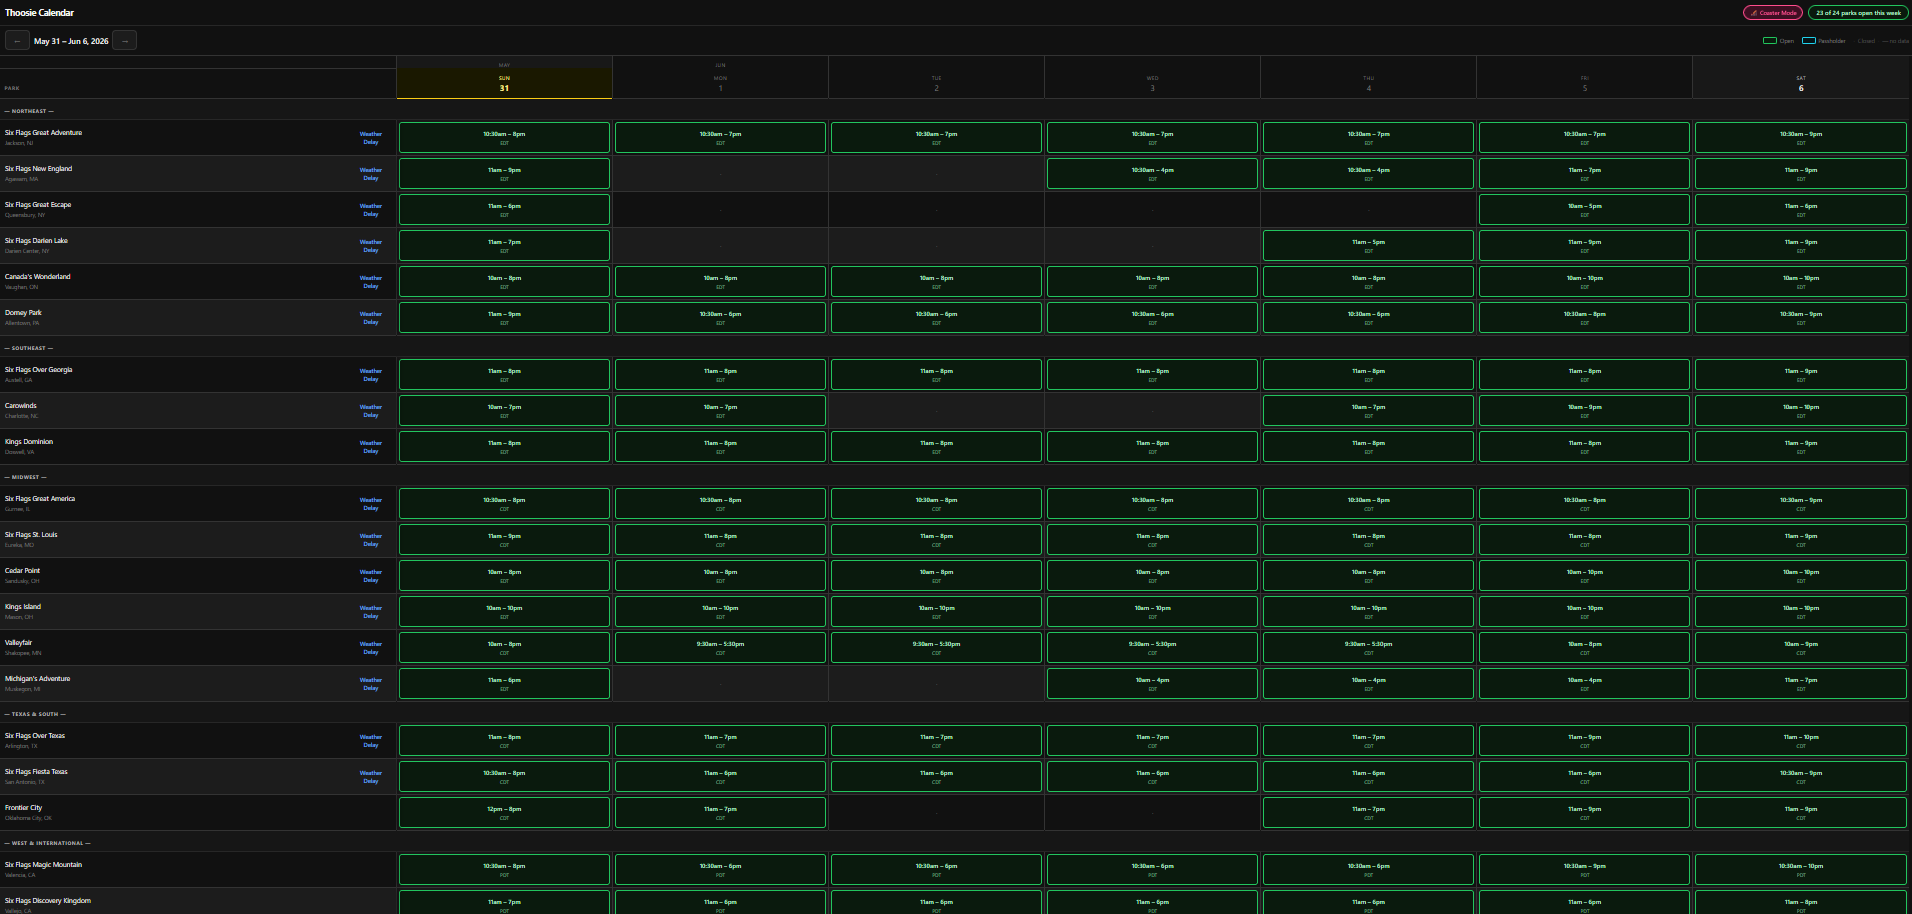The width and height of the screenshot is (1912, 914).
Task: Open Six Flags Magic Mountain's Friday hours cell
Action: point(1584,870)
